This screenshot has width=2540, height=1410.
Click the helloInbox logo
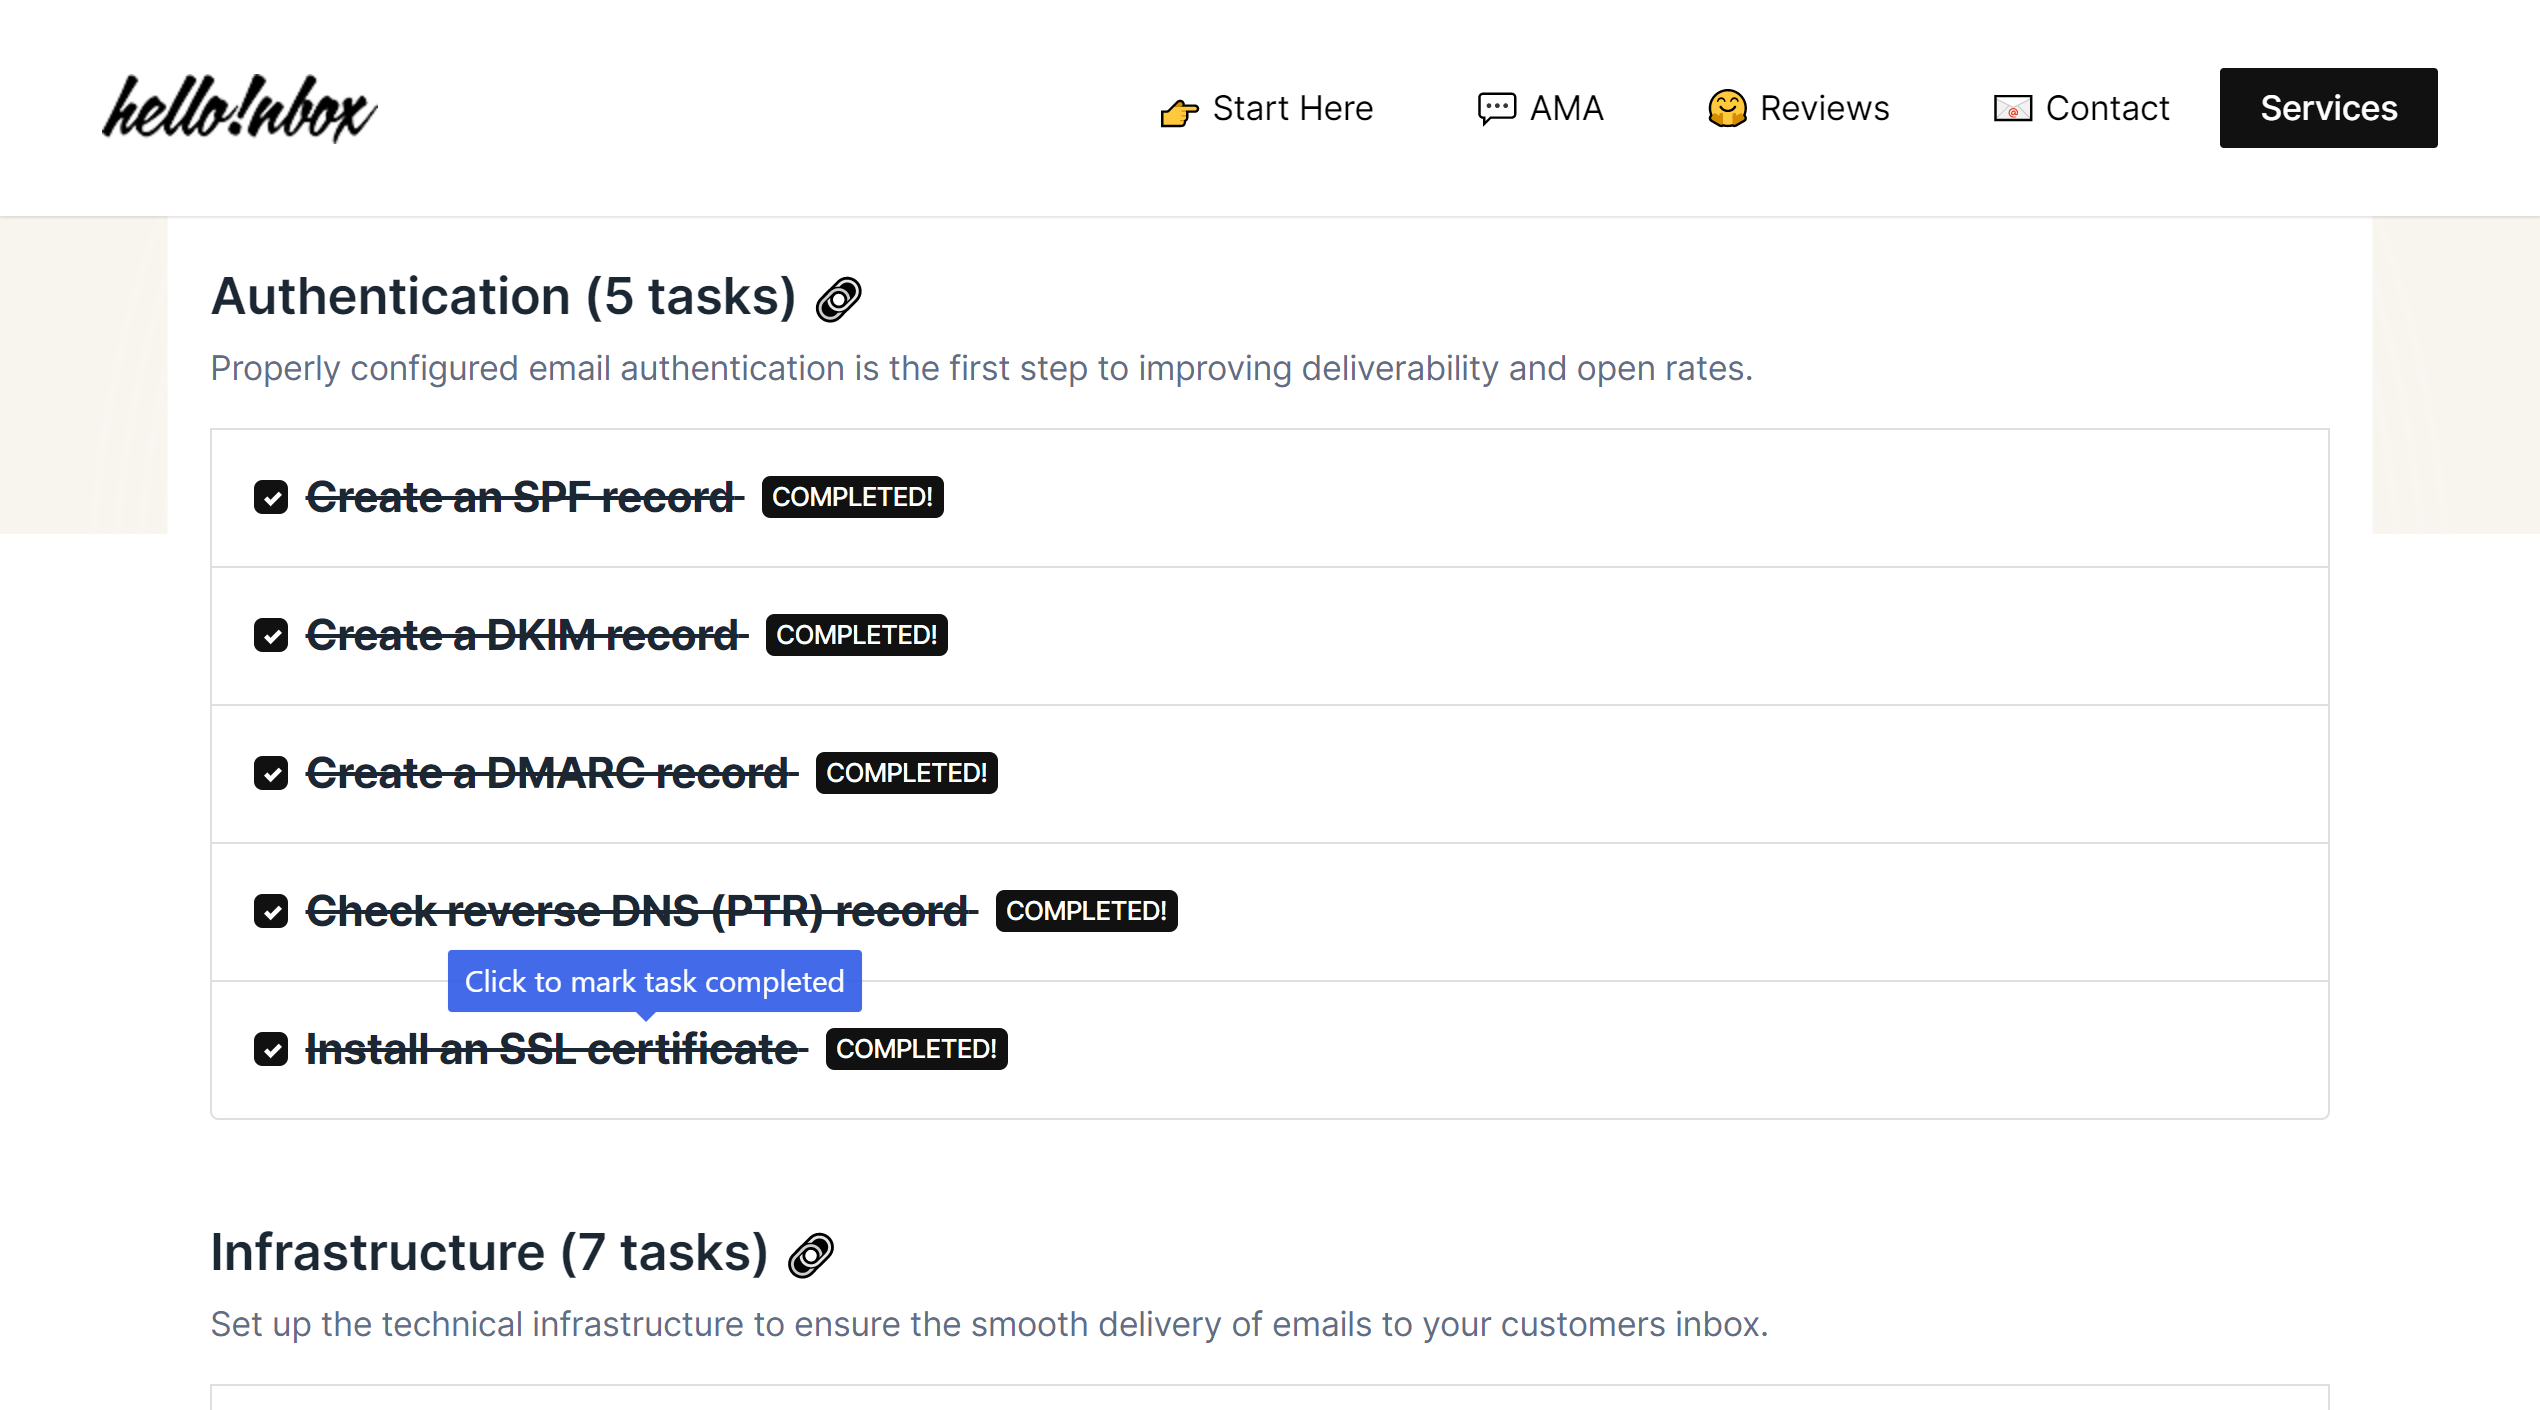pos(240,108)
